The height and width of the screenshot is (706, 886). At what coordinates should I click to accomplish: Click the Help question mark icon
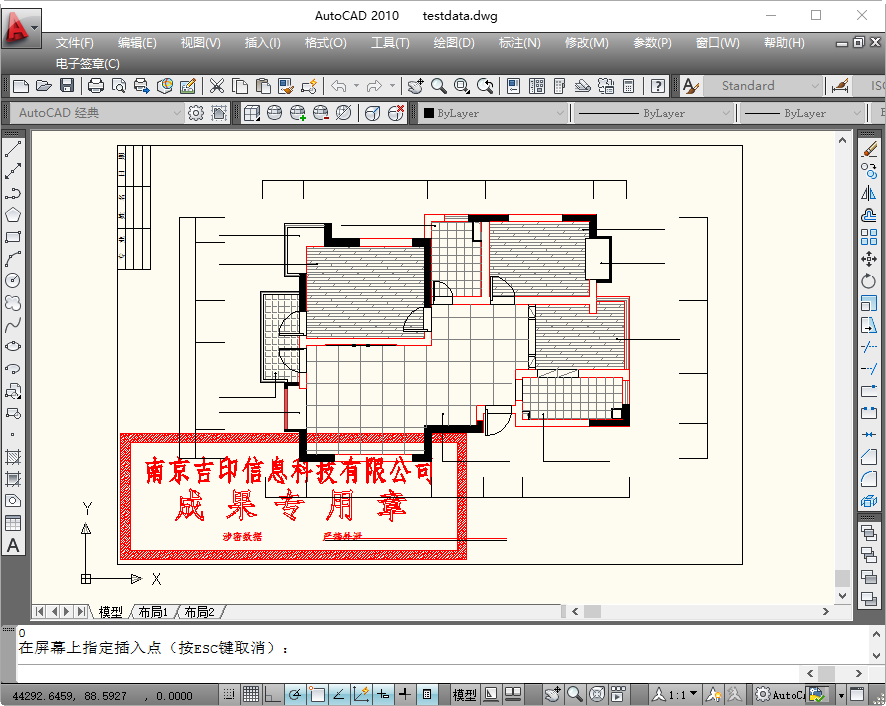(658, 86)
